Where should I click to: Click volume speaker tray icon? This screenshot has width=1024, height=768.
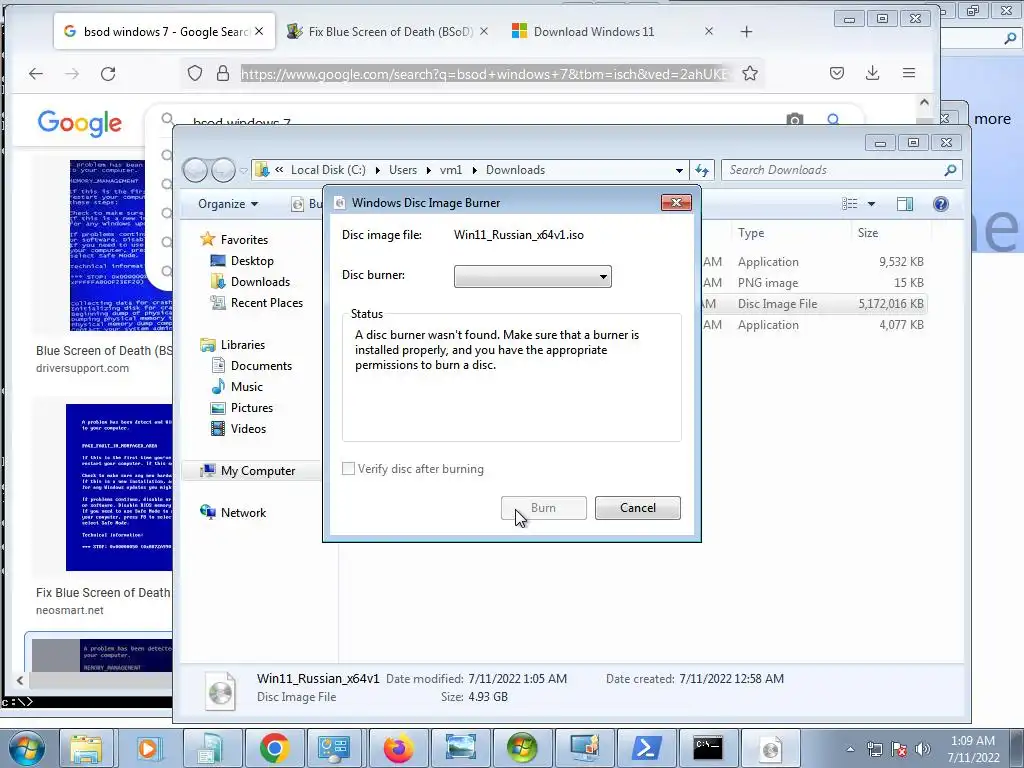pyautogui.click(x=923, y=749)
